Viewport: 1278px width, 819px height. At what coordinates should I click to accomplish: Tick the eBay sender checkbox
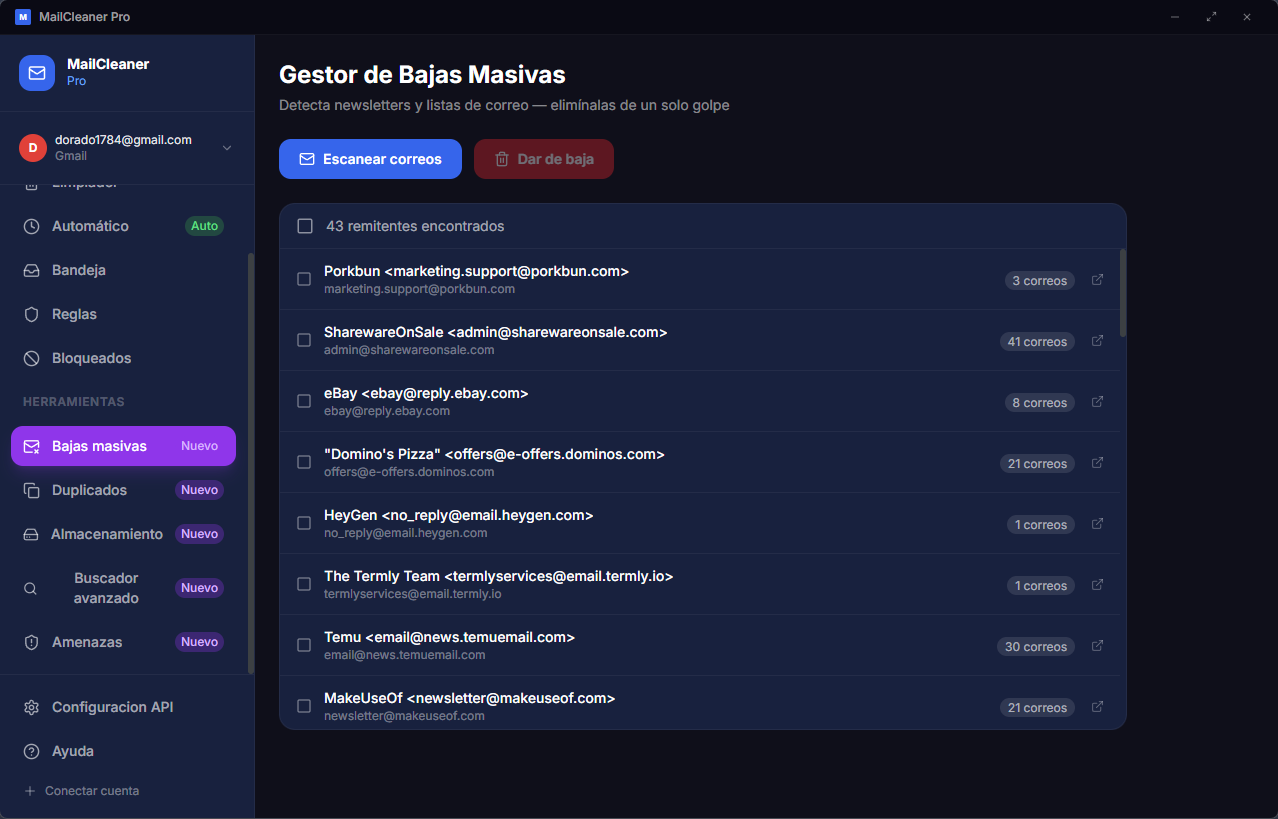[x=304, y=401]
